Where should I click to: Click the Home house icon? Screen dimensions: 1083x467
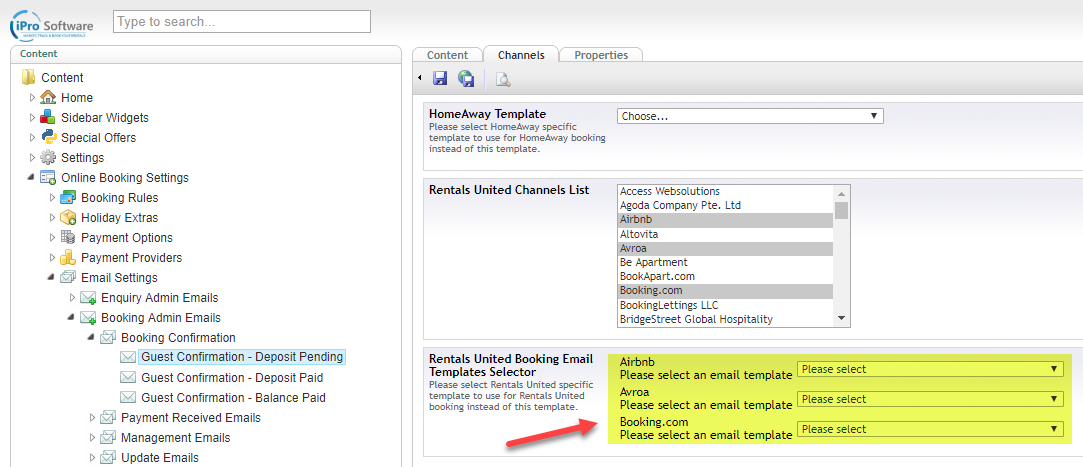click(48, 97)
